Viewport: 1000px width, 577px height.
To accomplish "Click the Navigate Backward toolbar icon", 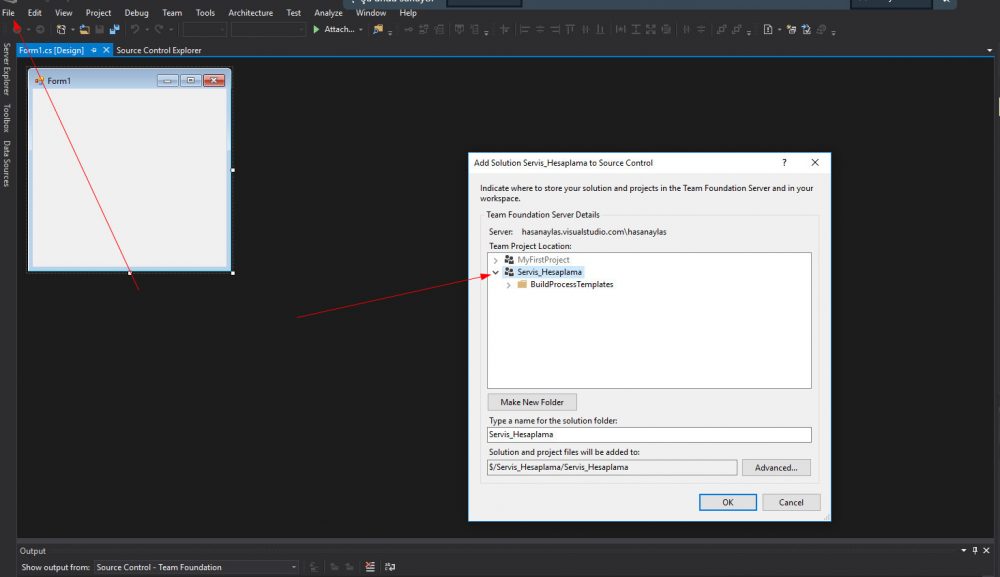I will 17,29.
